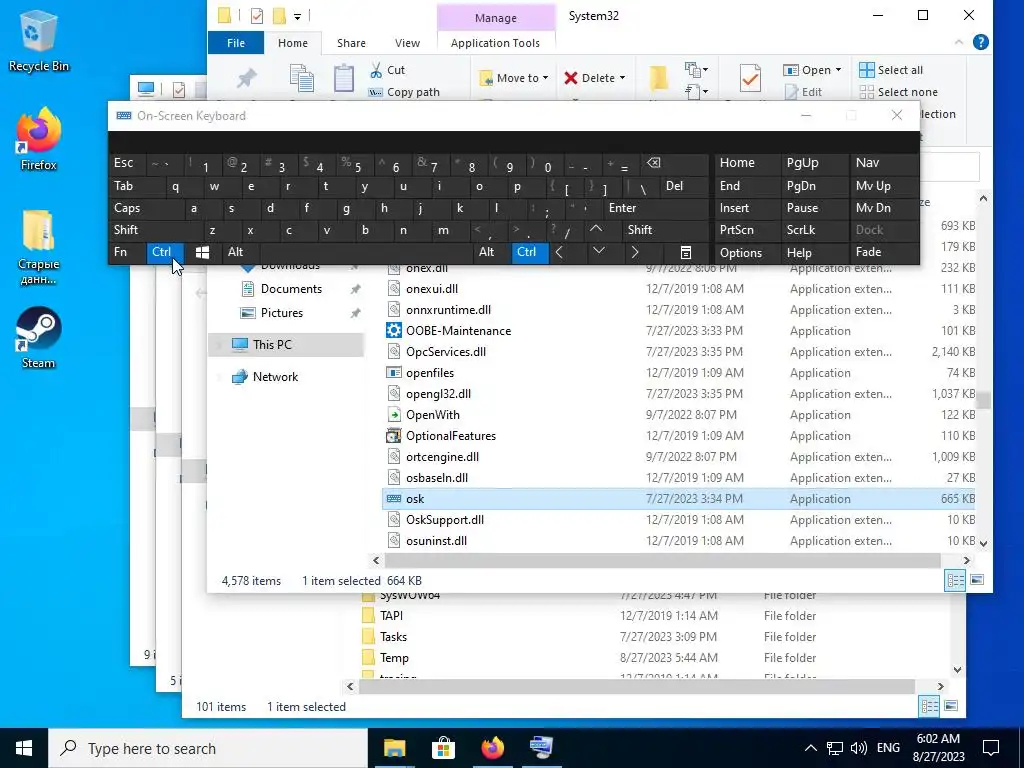Click the Cut scissors command in ribbon
Viewport: 1024px width, 768px height.
(387, 70)
